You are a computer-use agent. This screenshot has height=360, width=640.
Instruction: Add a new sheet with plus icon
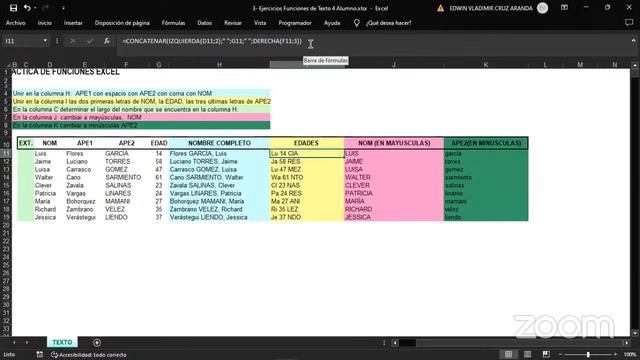pos(97,342)
